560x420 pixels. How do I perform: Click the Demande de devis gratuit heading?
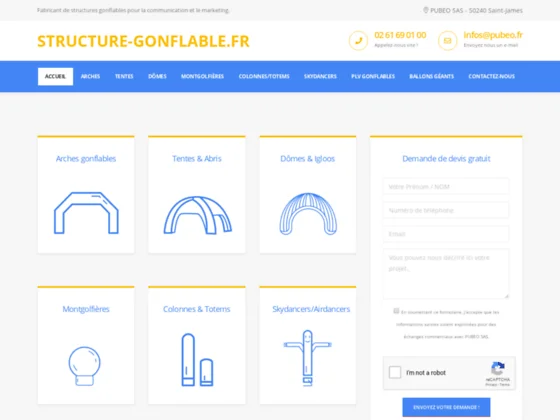point(446,159)
